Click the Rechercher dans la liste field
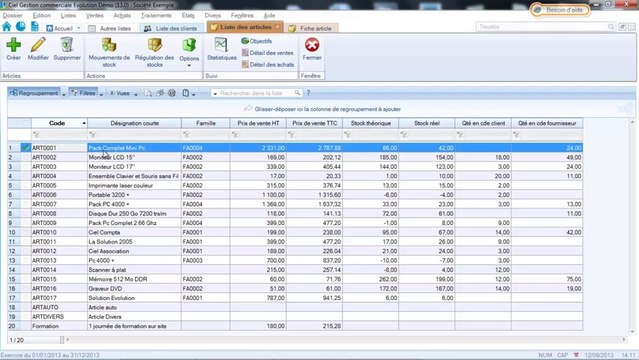Viewport: 639px width, 360px height. click(256, 93)
